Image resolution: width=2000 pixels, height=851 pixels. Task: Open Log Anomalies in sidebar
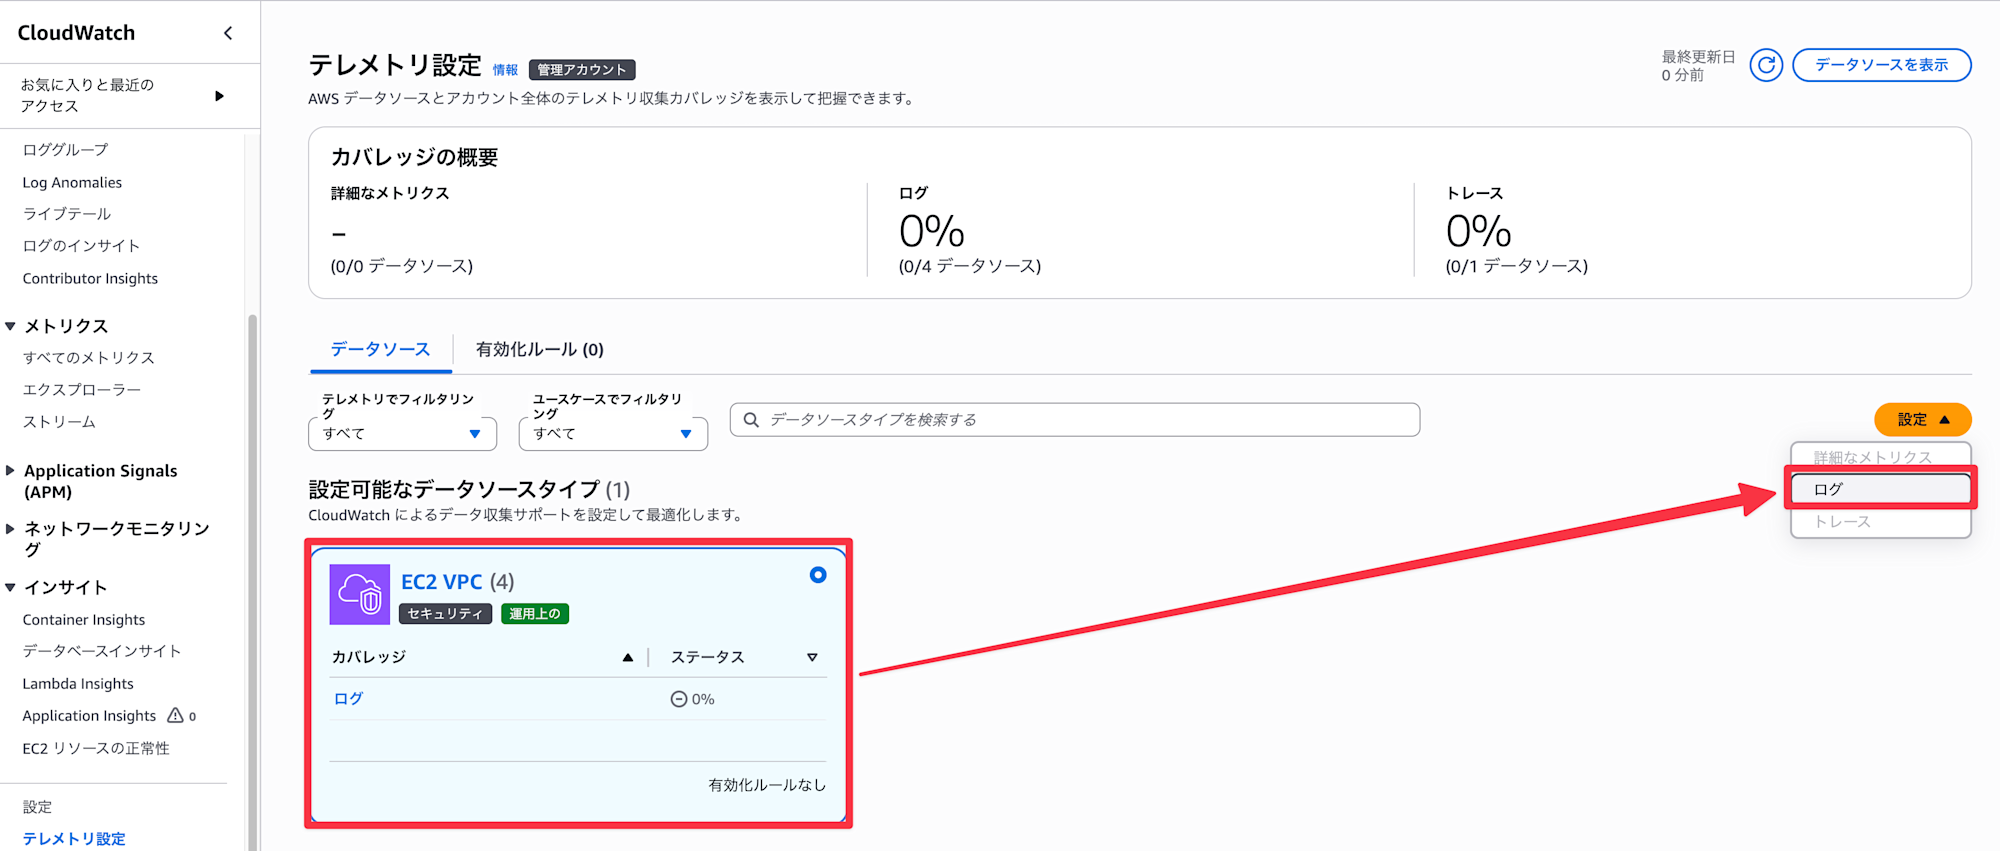coord(72,182)
